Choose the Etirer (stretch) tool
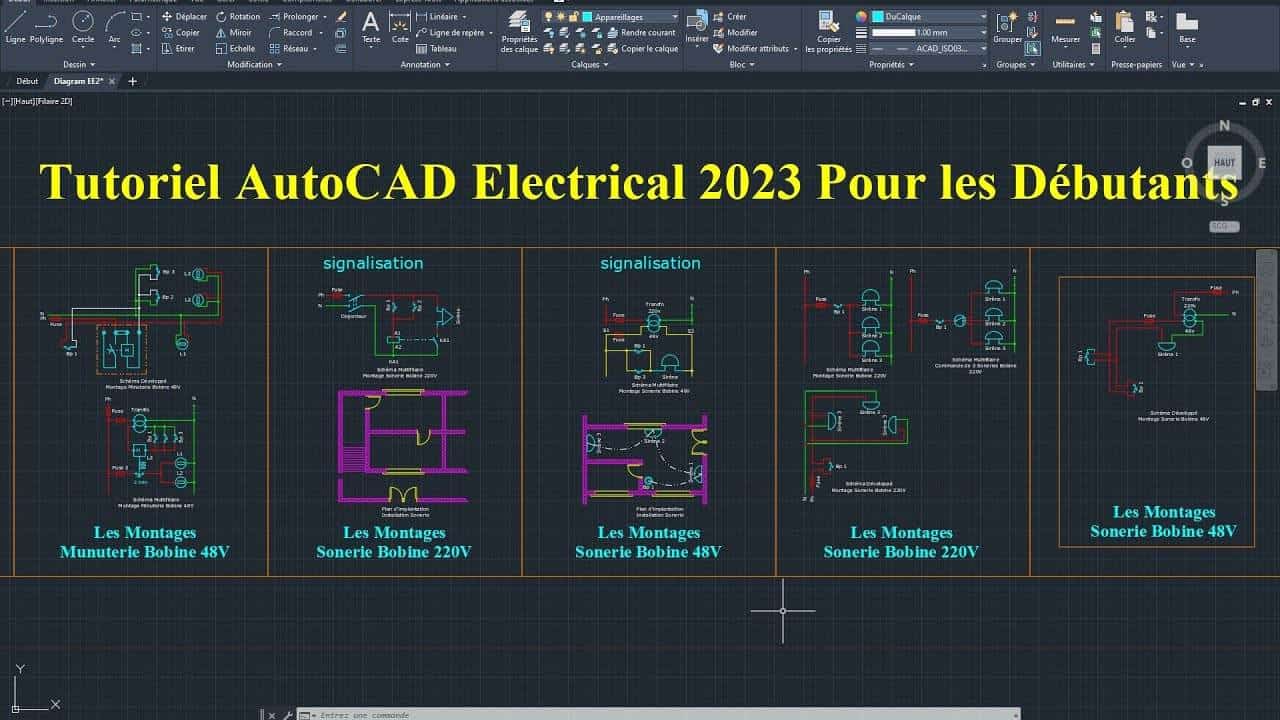 pyautogui.click(x=178, y=48)
